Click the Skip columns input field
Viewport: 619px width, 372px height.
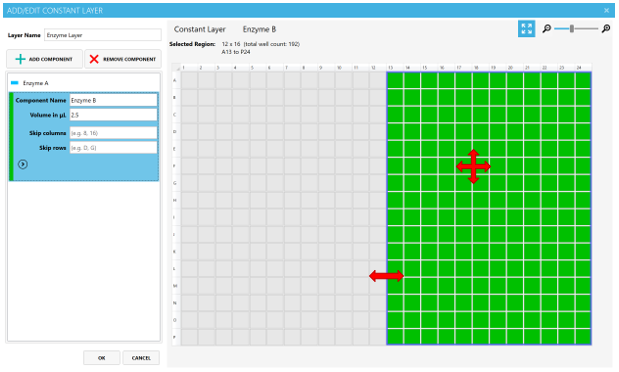[113, 133]
